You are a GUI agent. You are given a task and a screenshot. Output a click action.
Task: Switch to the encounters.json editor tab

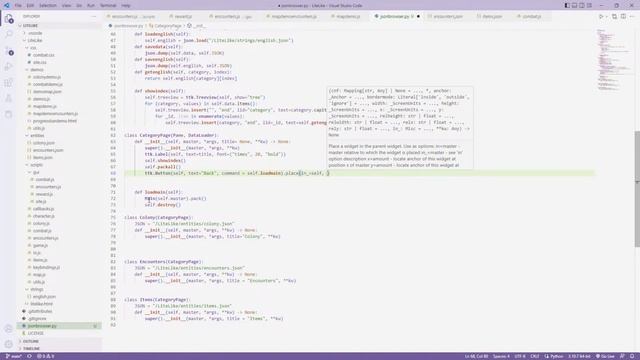point(448,16)
